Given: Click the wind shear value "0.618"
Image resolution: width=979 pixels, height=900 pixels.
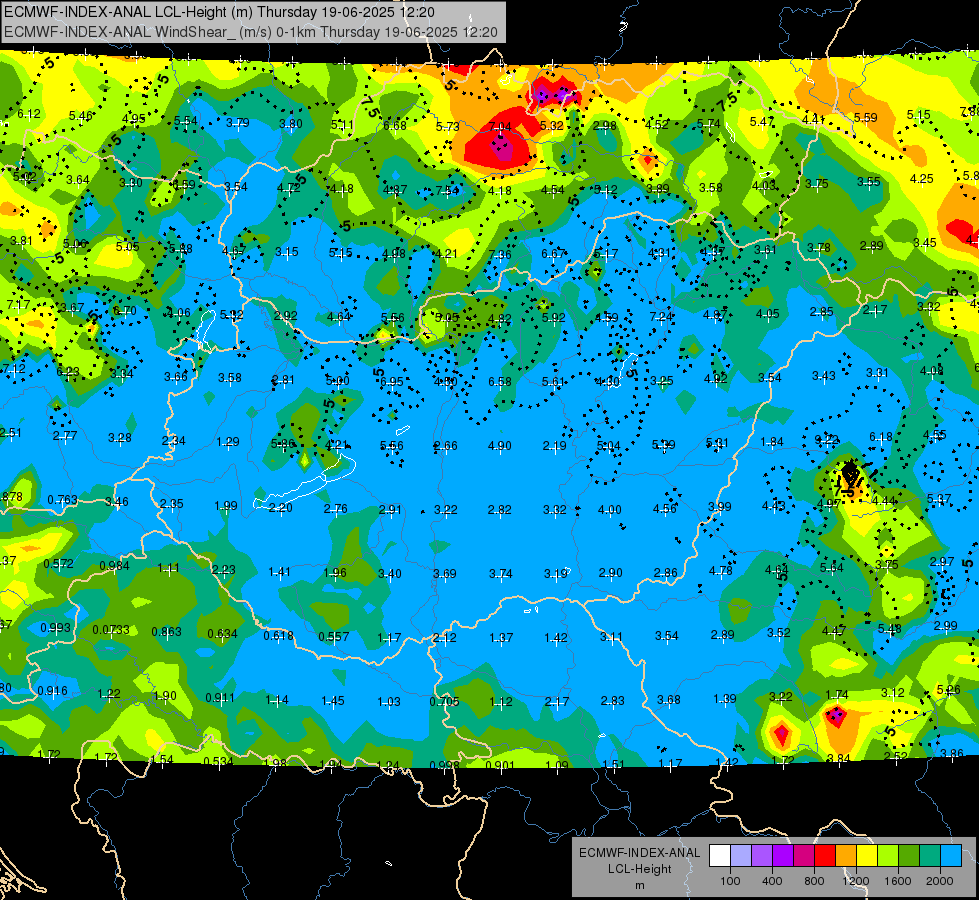Looking at the screenshot, I should (278, 636).
